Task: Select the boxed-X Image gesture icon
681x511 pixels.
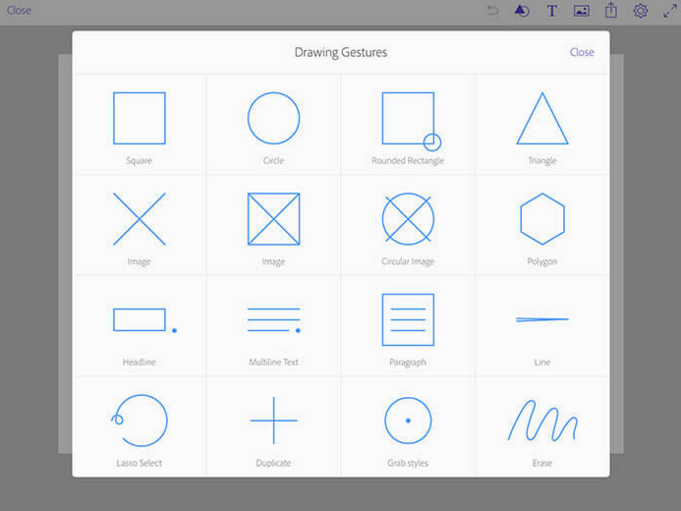Action: click(274, 219)
